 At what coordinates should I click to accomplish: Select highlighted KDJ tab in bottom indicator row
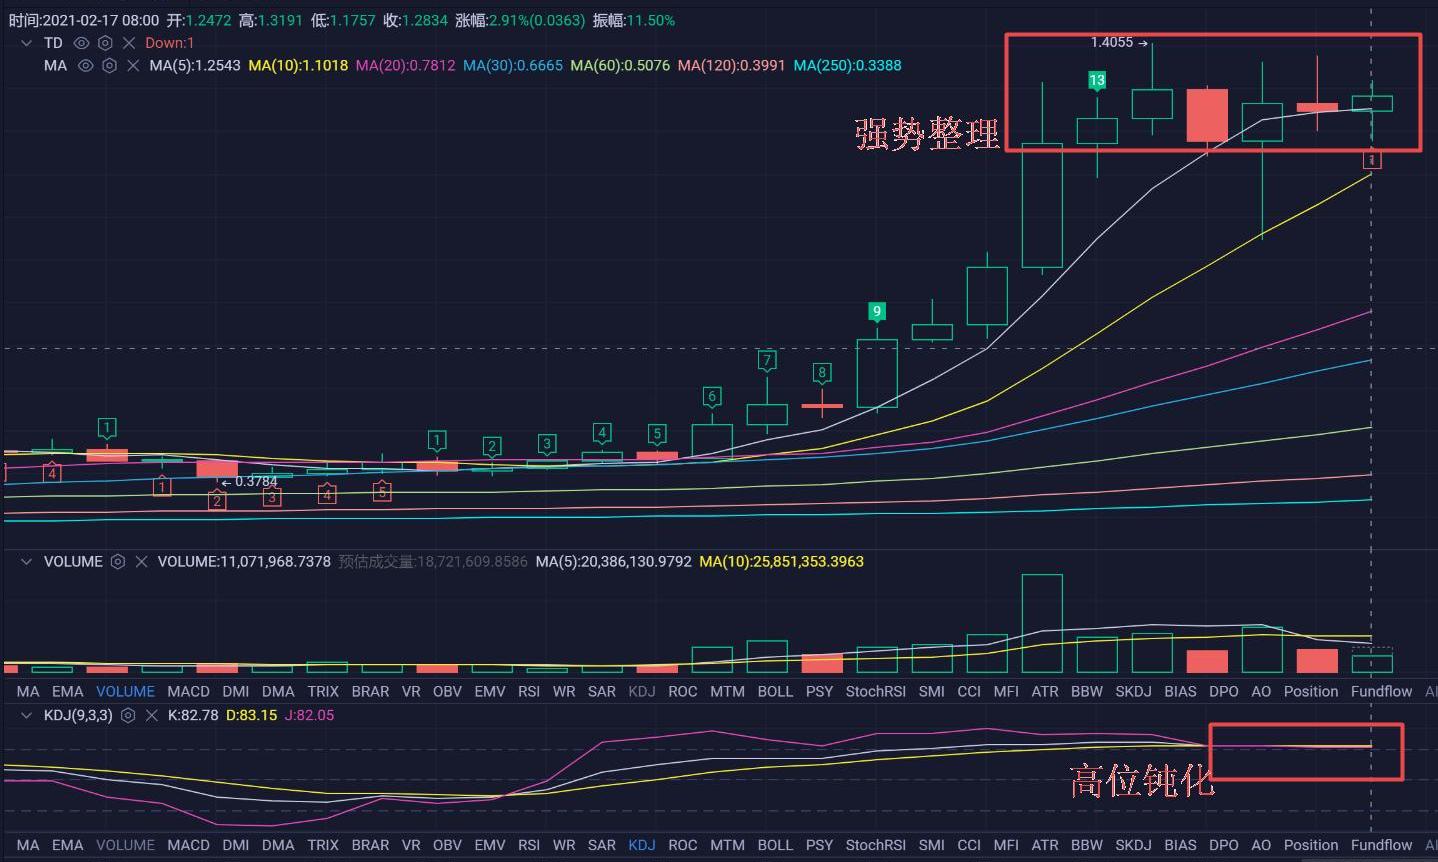pyautogui.click(x=641, y=845)
